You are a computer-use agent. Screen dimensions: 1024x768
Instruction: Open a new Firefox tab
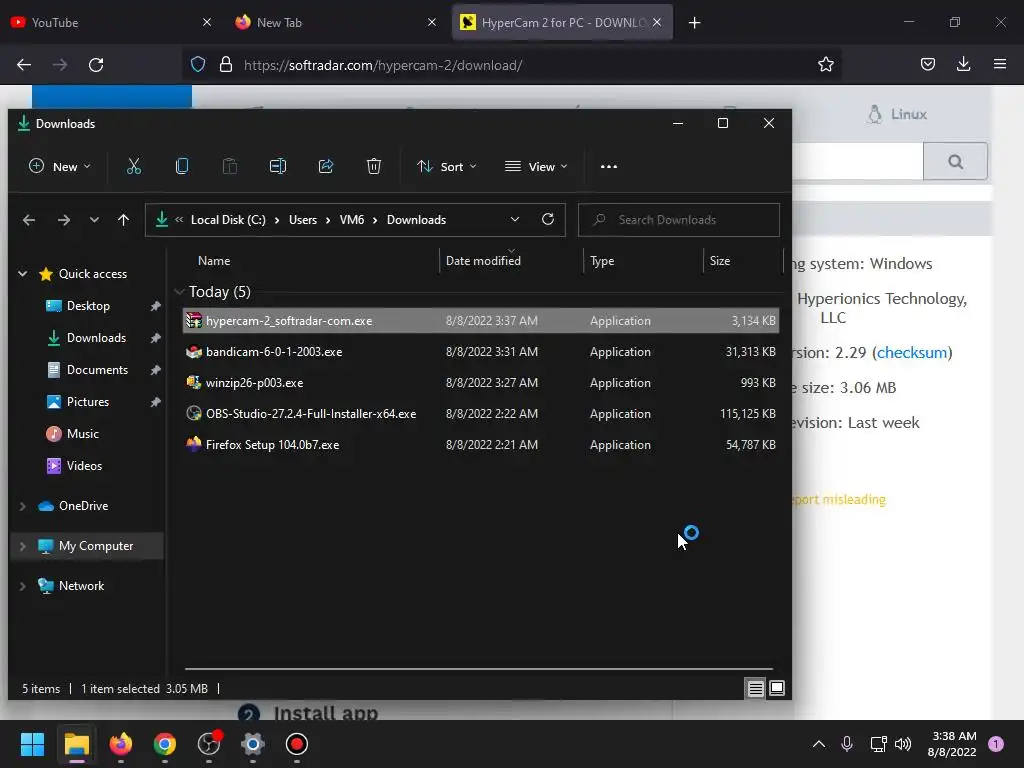tap(694, 23)
